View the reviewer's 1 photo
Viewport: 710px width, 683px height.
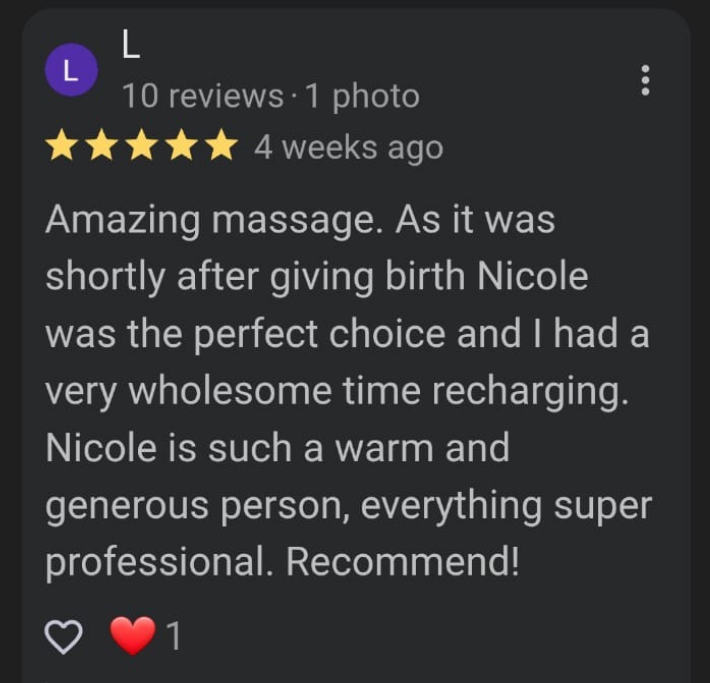click(x=362, y=97)
